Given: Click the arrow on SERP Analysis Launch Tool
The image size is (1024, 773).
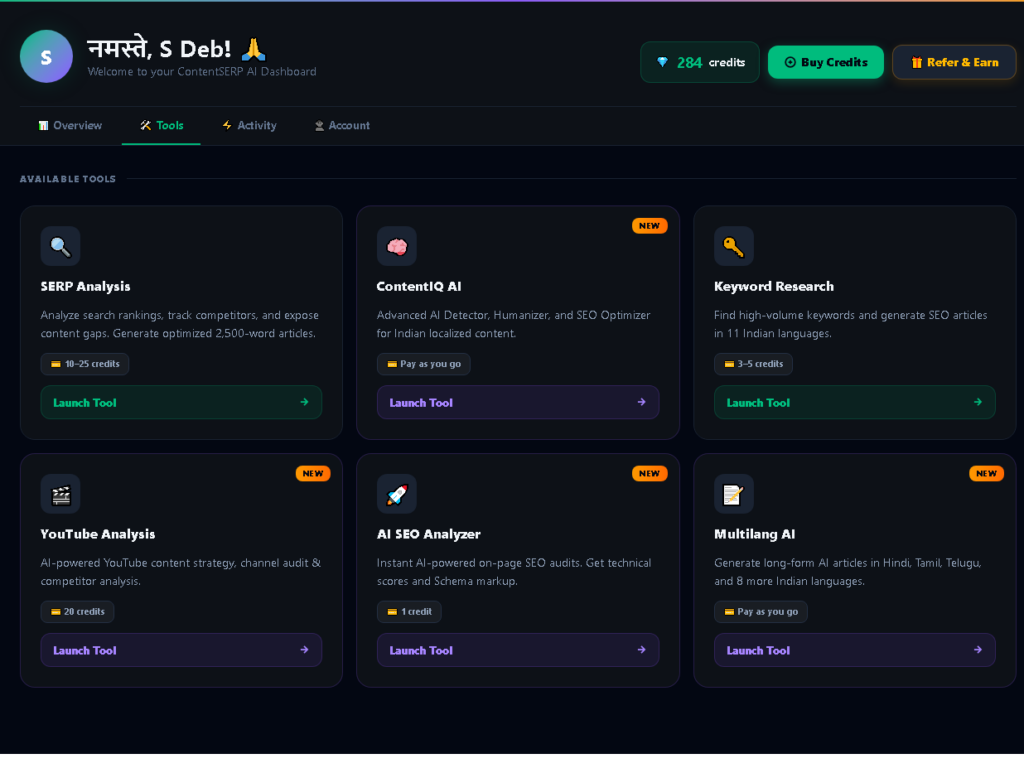Looking at the screenshot, I should tap(304, 402).
